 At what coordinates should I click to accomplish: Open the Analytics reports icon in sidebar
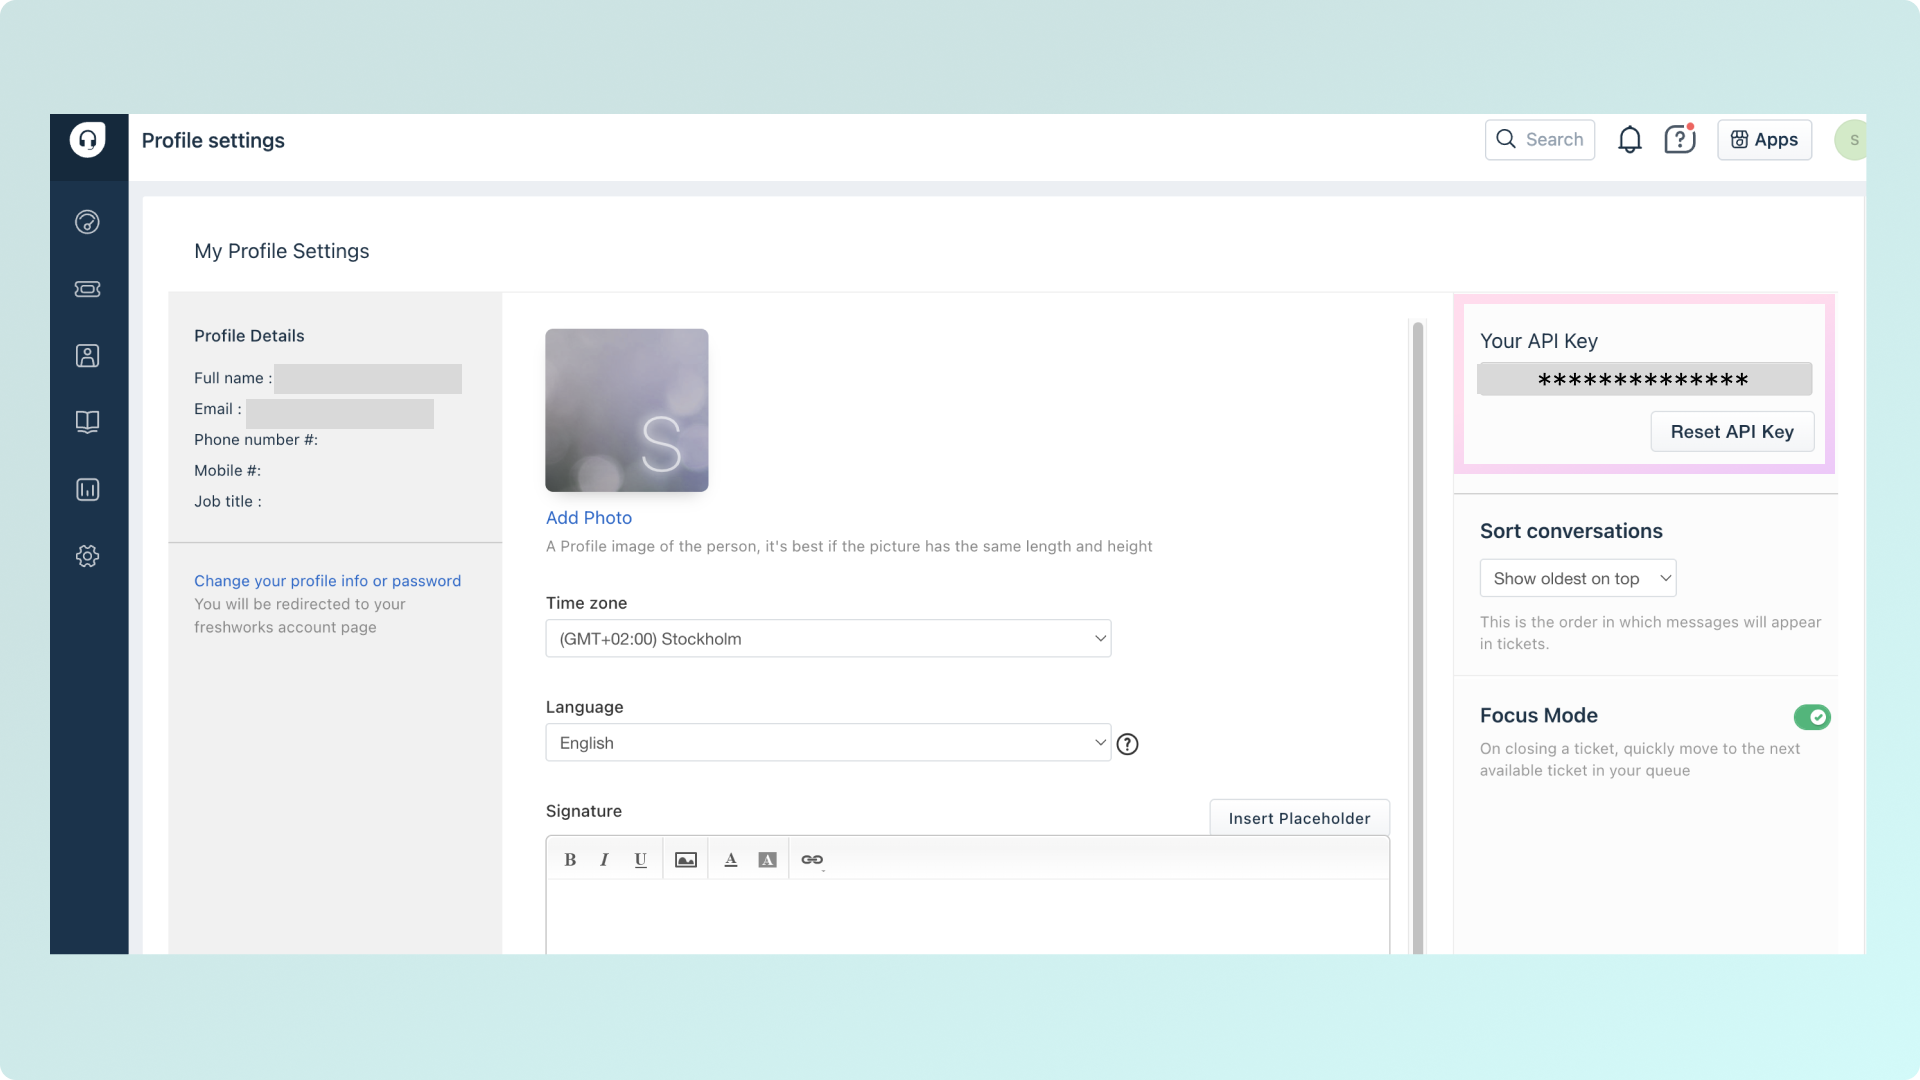[x=88, y=489]
